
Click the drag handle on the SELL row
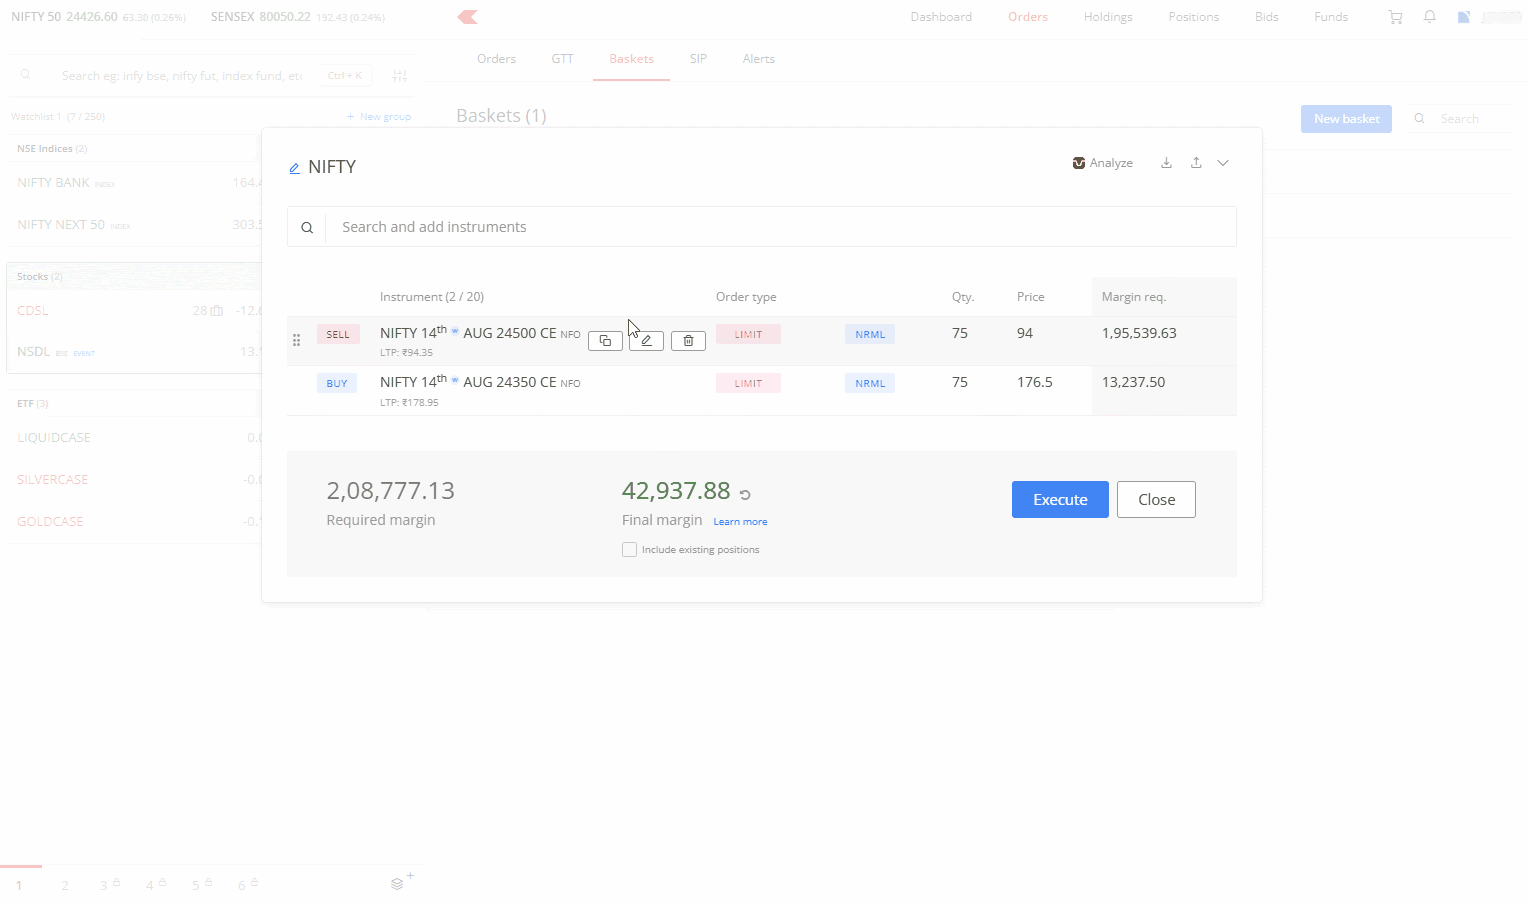[x=296, y=340]
